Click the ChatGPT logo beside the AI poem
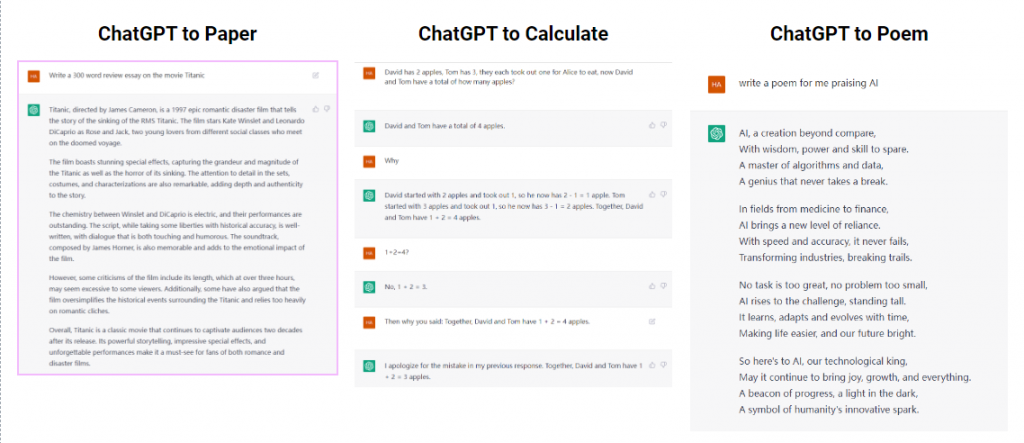This screenshot has height=443, width=1024. click(x=716, y=133)
